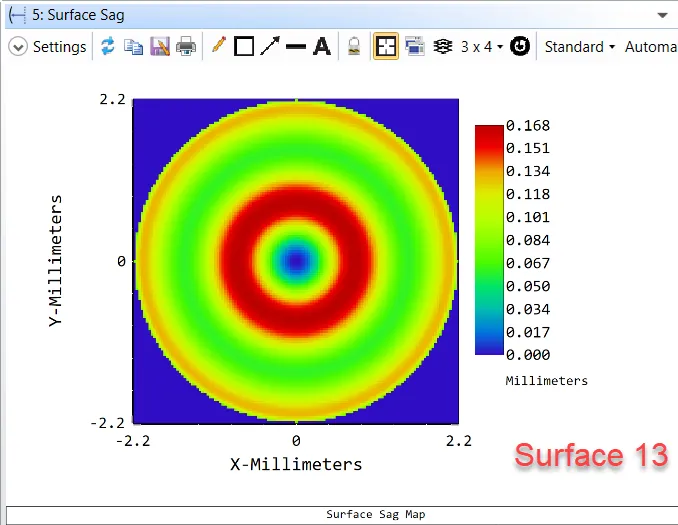
Task: Toggle the highlighted active cursor button
Action: click(x=386, y=47)
